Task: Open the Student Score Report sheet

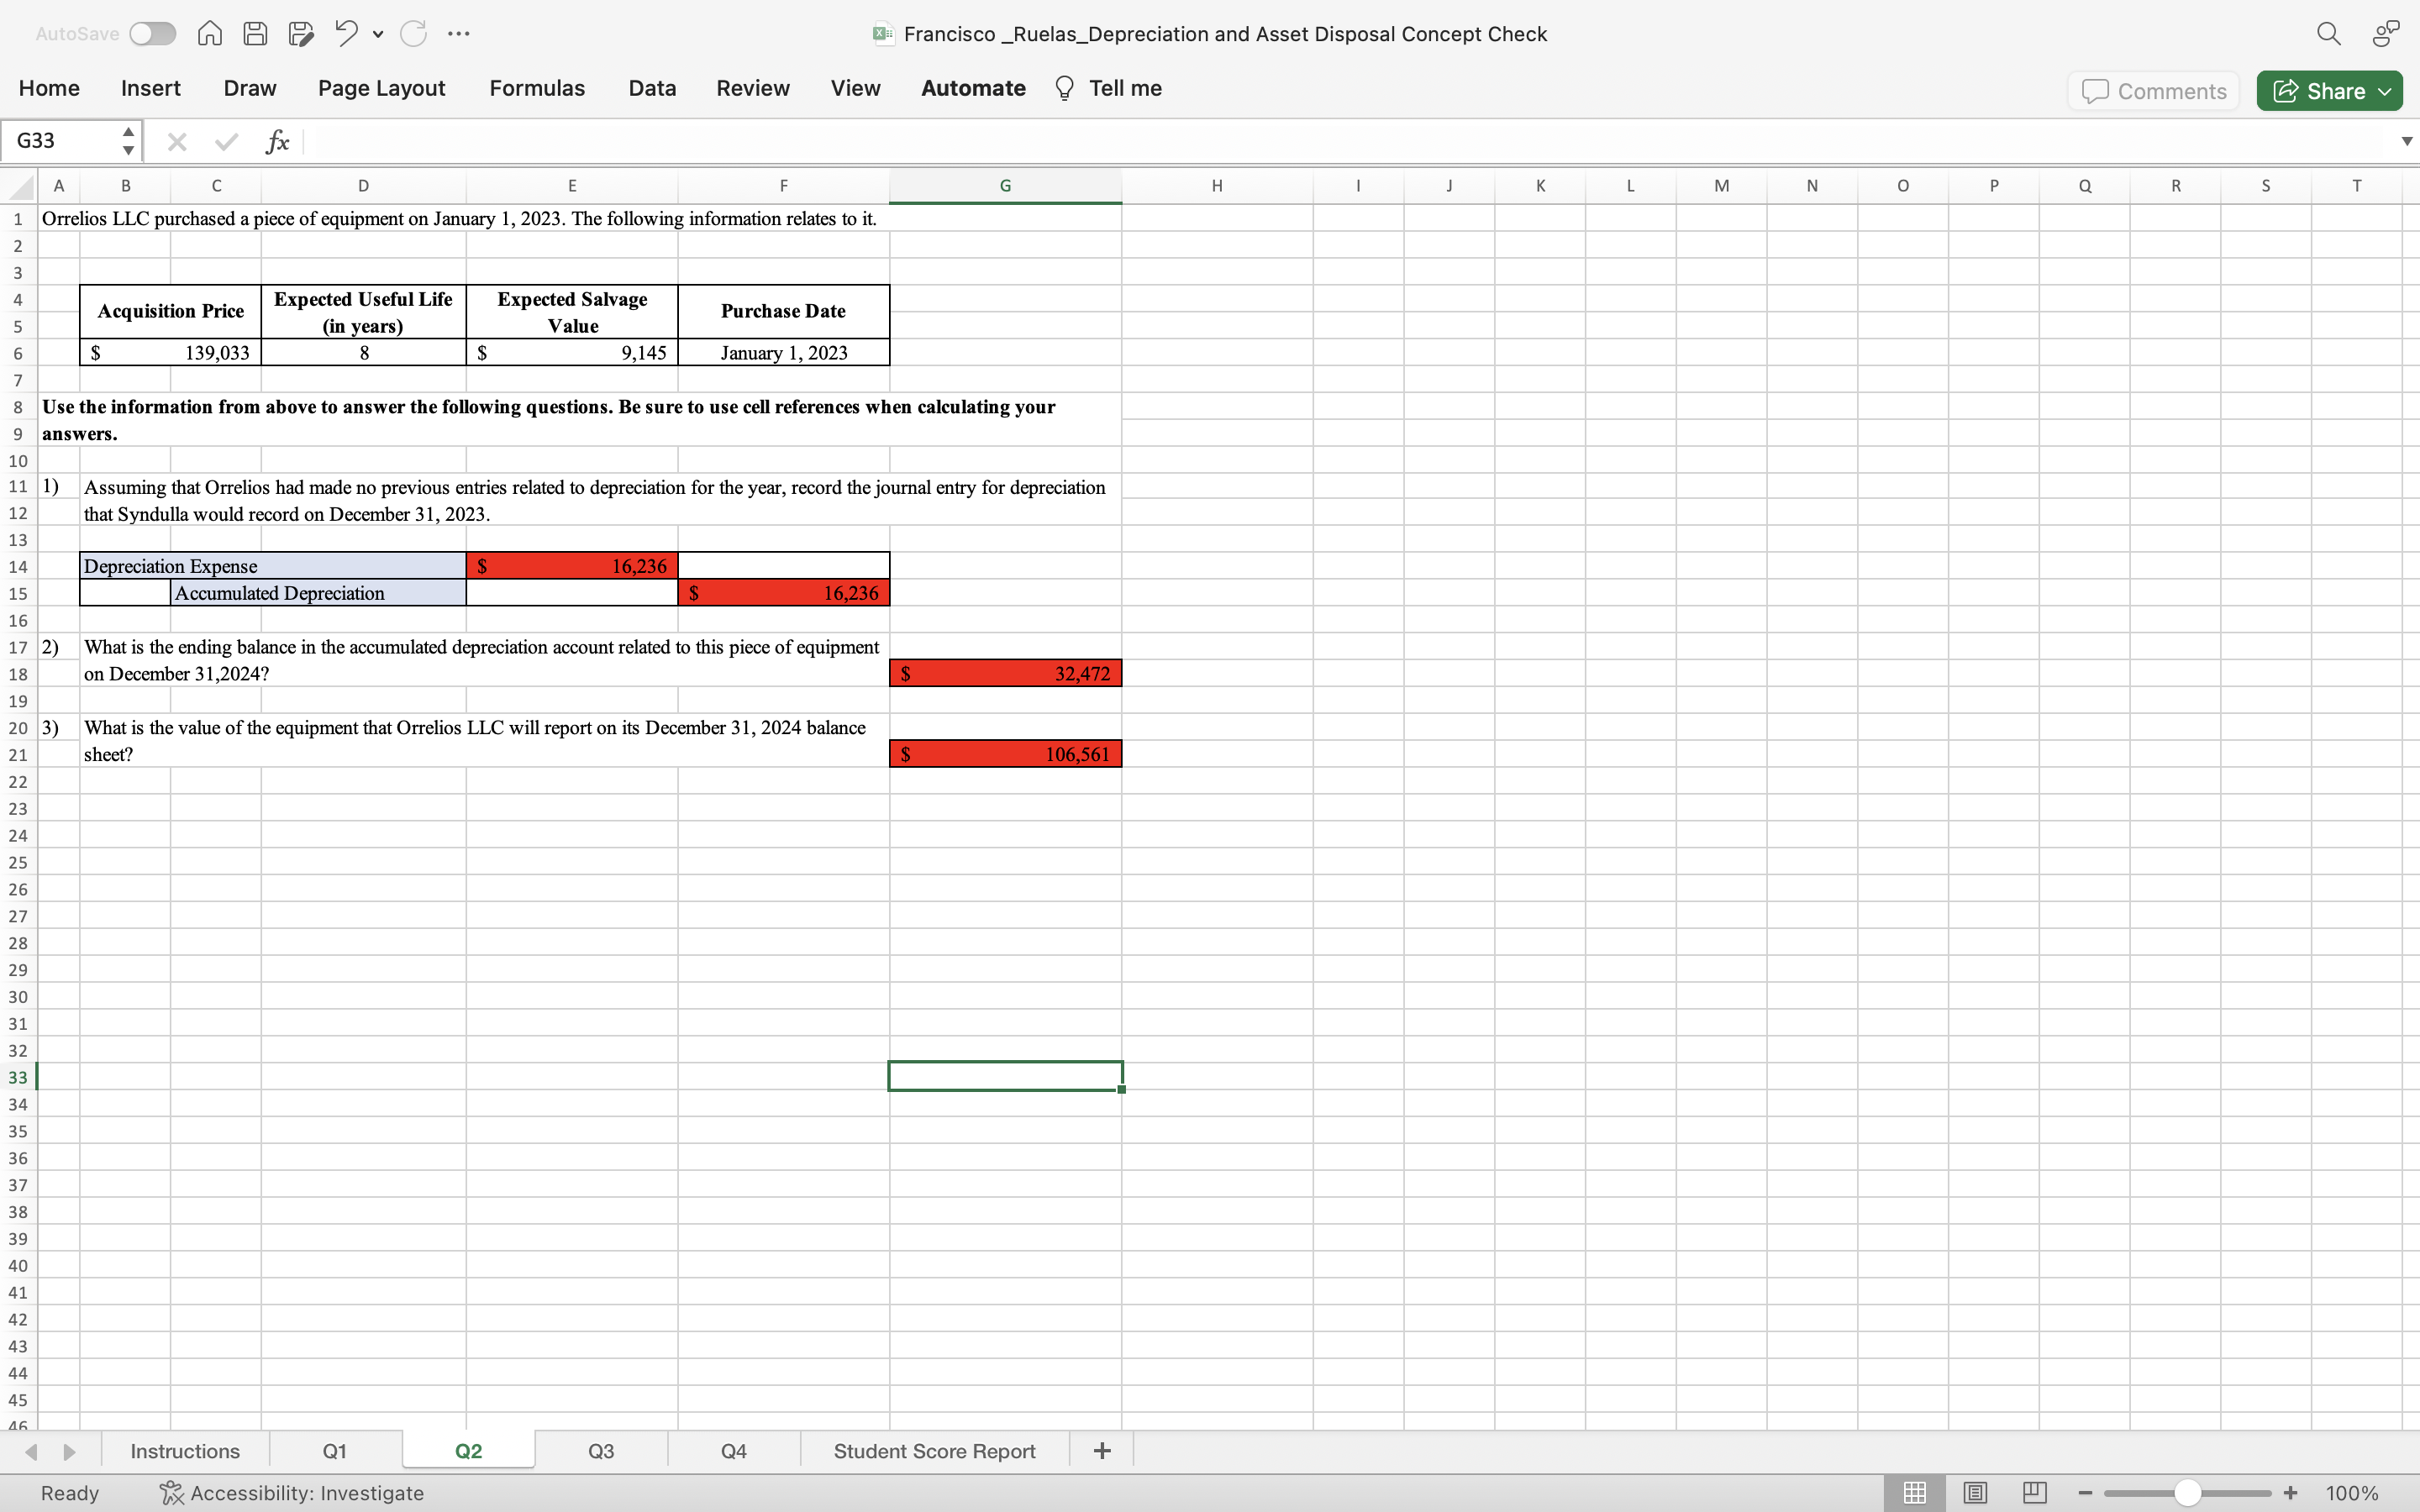Action: coord(934,1451)
